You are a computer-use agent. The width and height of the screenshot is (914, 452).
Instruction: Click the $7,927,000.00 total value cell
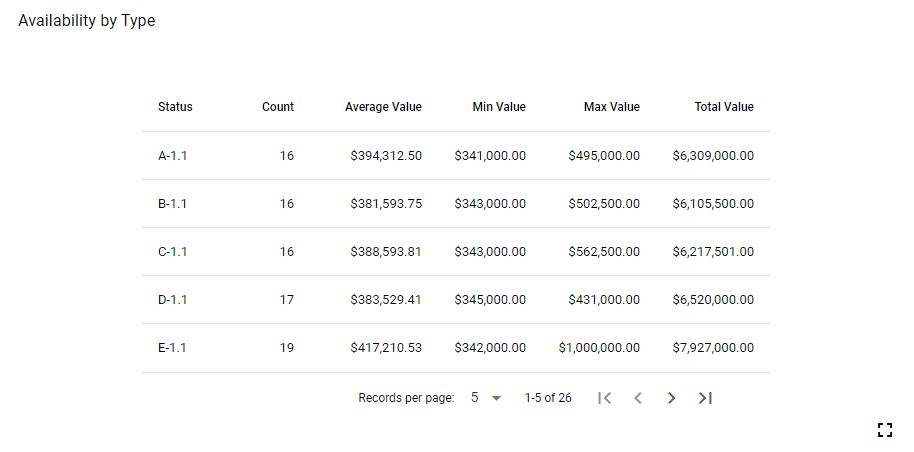point(713,348)
